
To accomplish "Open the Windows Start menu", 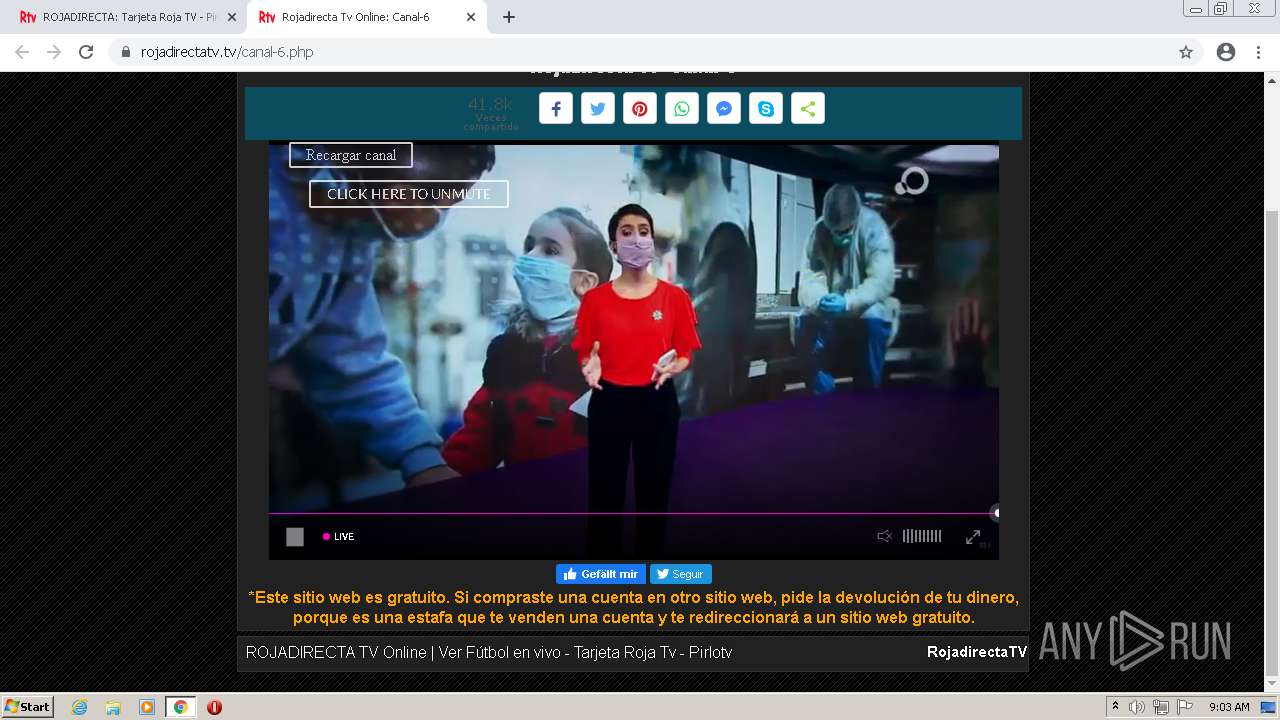I will [x=28, y=707].
